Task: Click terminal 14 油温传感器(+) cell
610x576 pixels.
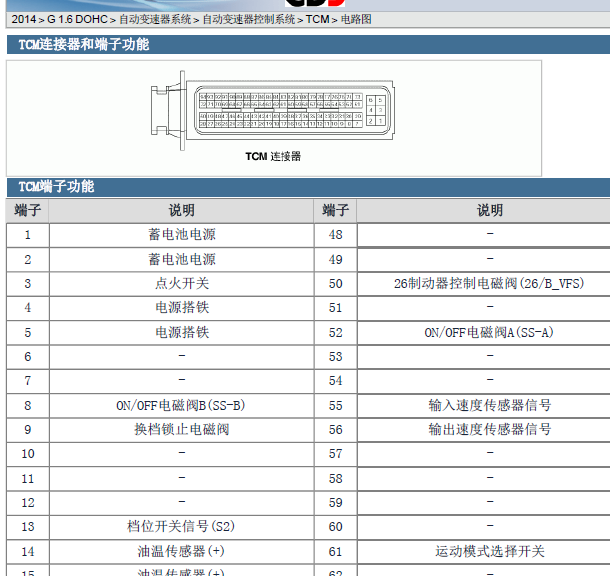Action: click(x=182, y=551)
